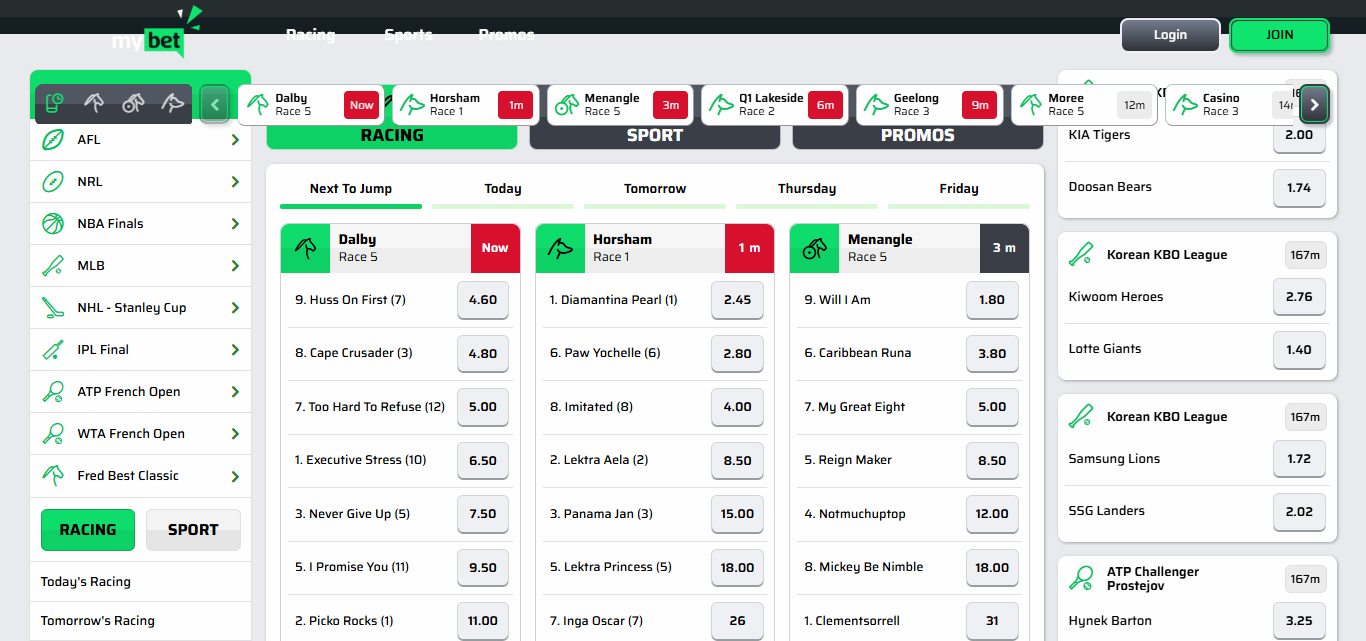Expand the WTA French Open chevron
The height and width of the screenshot is (641, 1366).
click(x=235, y=434)
